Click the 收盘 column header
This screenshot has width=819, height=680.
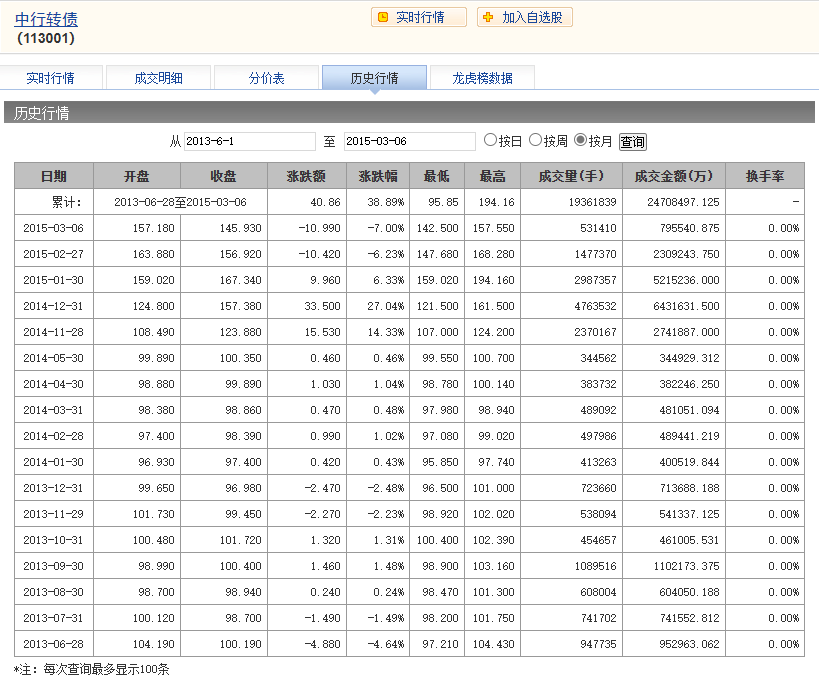[223, 176]
